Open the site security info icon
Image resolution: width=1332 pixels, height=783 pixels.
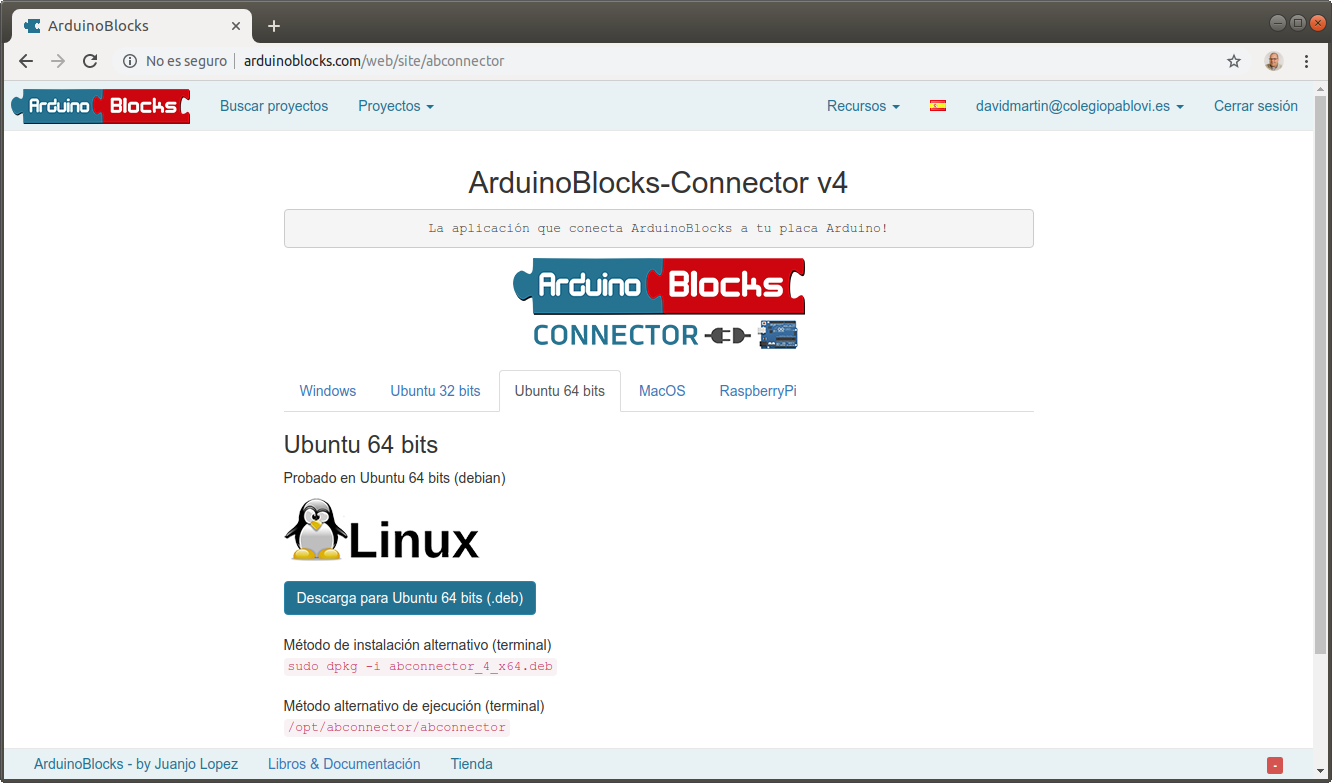pos(131,61)
